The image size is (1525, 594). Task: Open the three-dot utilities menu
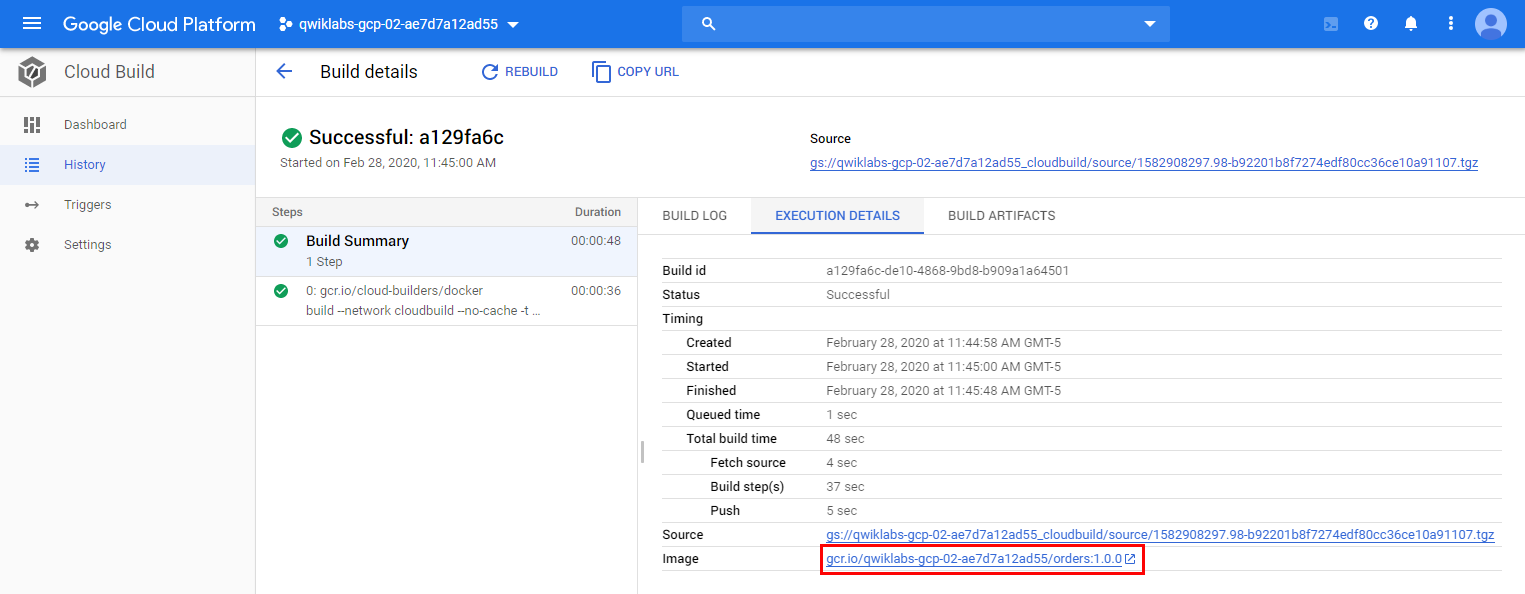[1451, 24]
